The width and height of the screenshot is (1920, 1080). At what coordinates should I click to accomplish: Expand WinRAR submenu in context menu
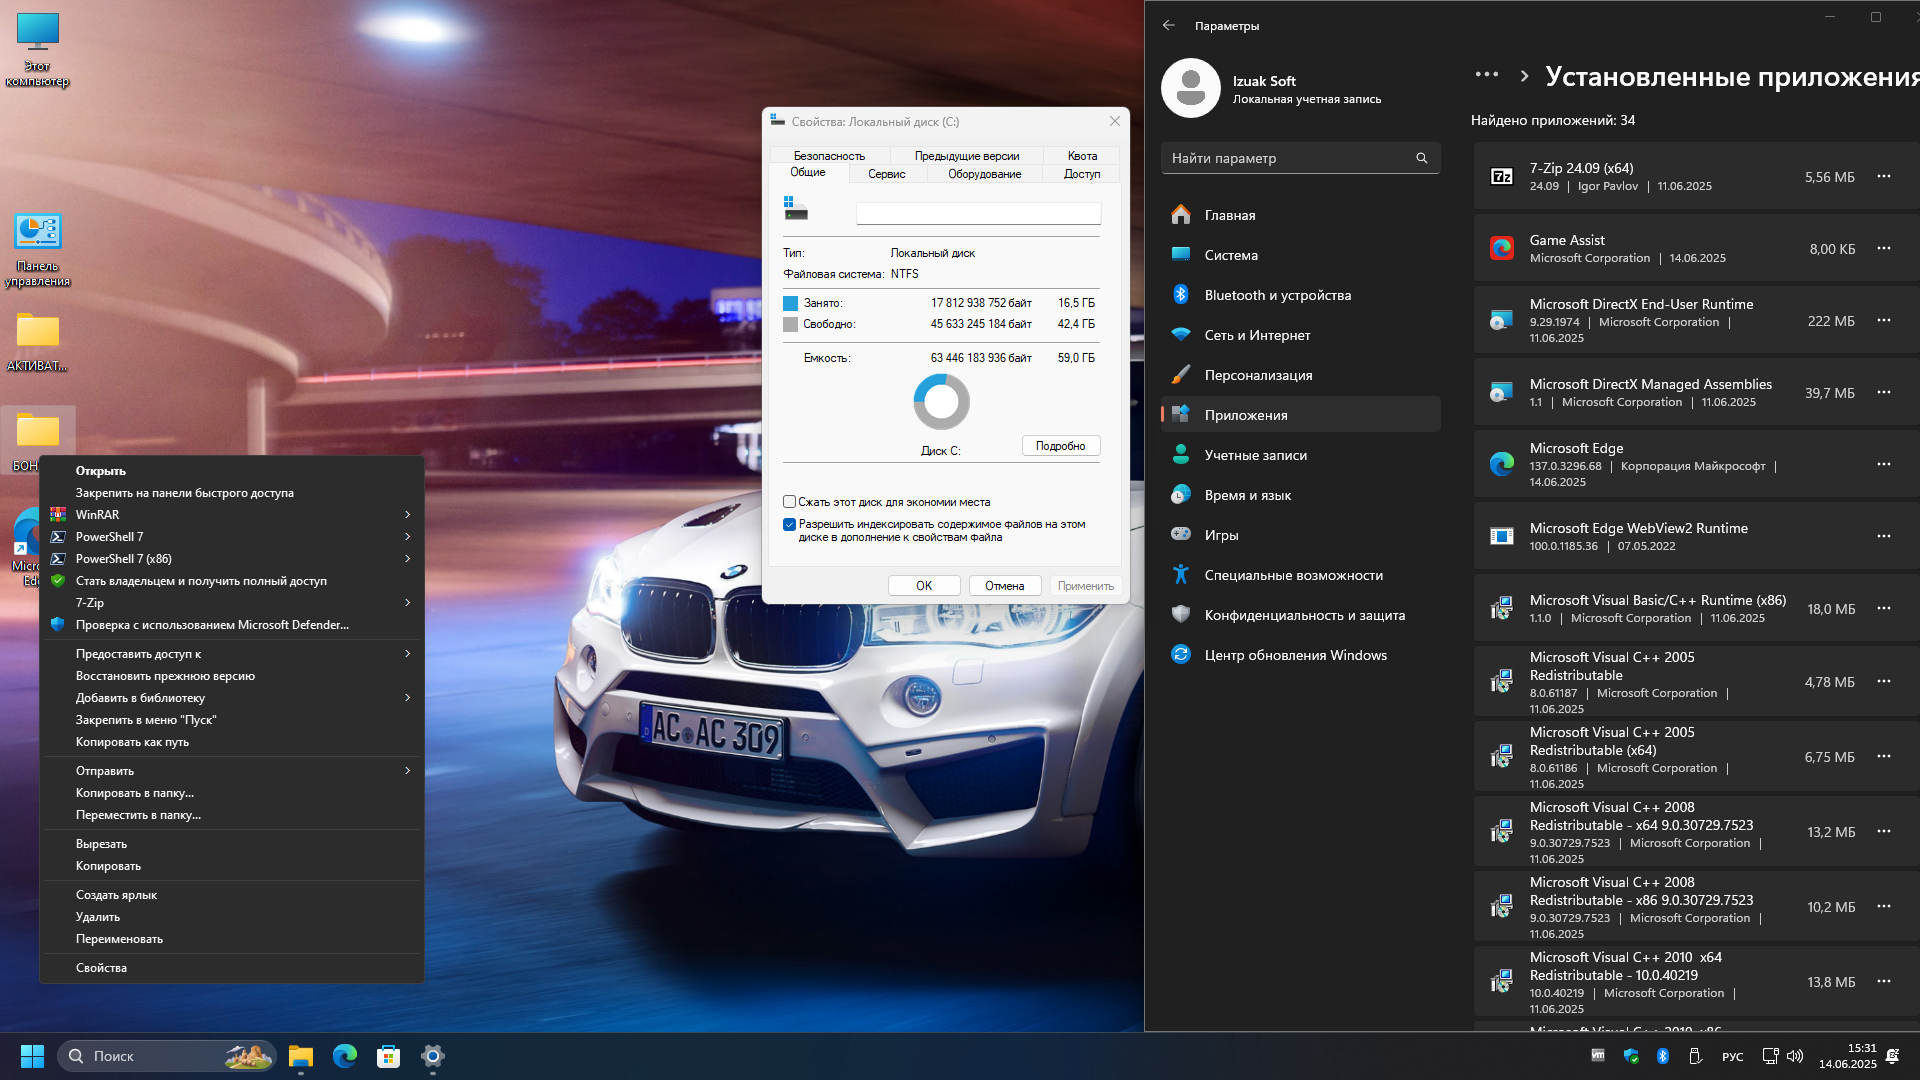[407, 515]
